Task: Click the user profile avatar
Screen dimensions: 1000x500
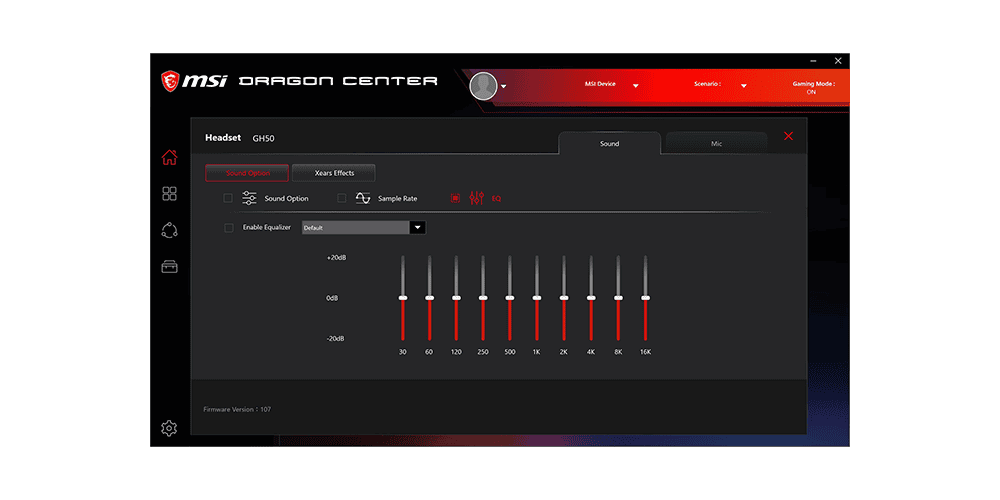Action: tap(483, 85)
